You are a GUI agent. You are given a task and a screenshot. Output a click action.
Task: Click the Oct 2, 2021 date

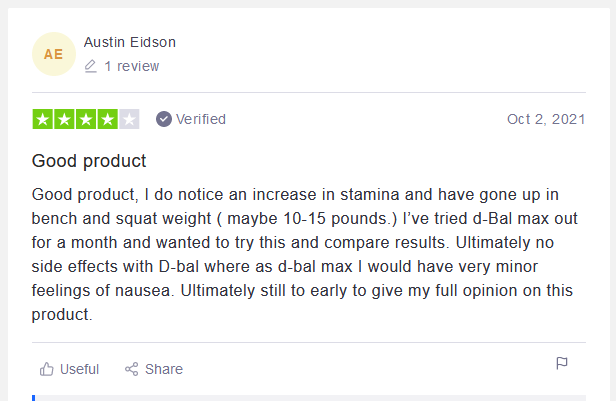[x=546, y=119]
